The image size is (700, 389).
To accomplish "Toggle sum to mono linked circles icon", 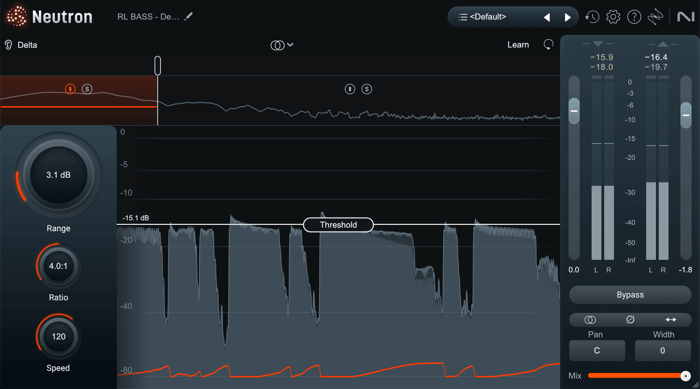I will click(x=590, y=320).
